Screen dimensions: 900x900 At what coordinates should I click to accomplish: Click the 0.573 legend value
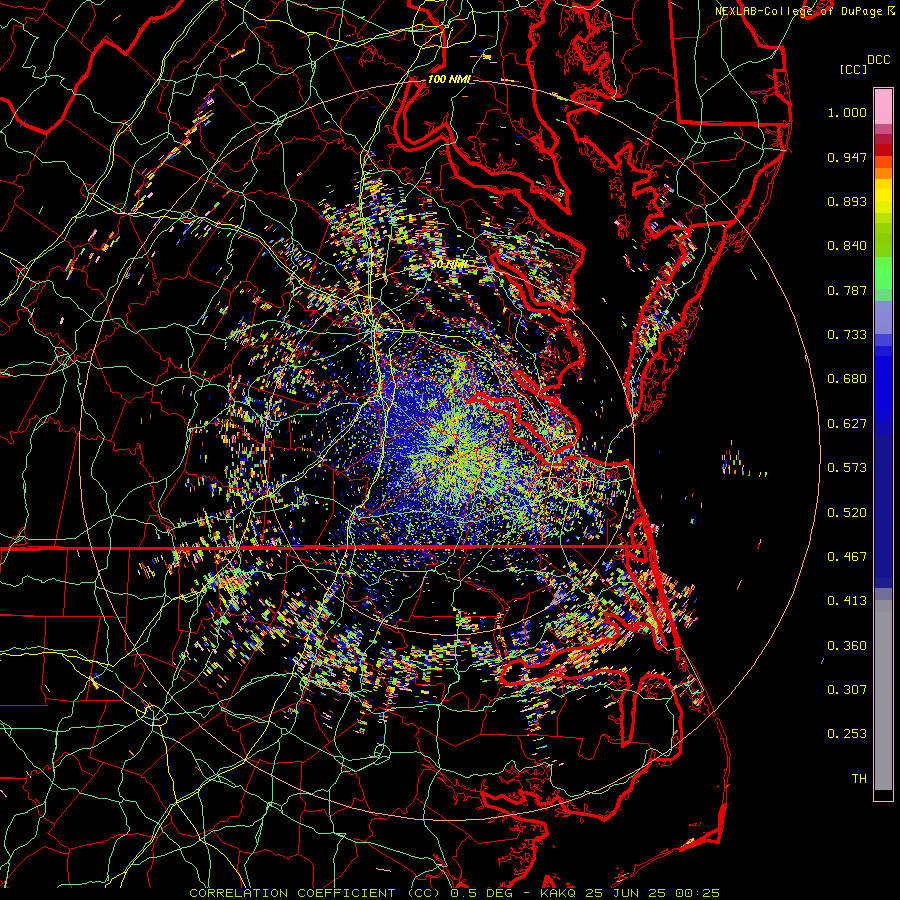847,468
